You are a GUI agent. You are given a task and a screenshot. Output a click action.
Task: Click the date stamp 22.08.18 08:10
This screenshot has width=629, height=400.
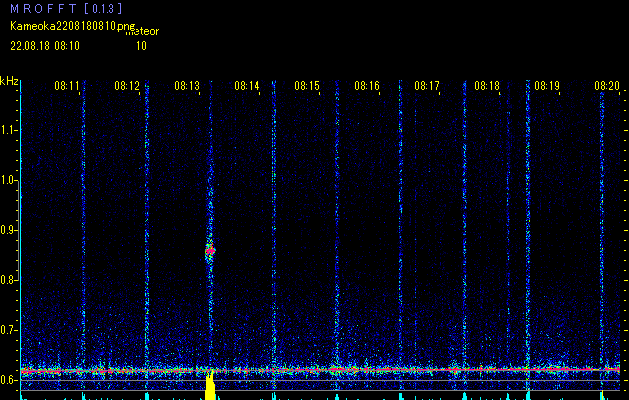[x=45, y=46]
